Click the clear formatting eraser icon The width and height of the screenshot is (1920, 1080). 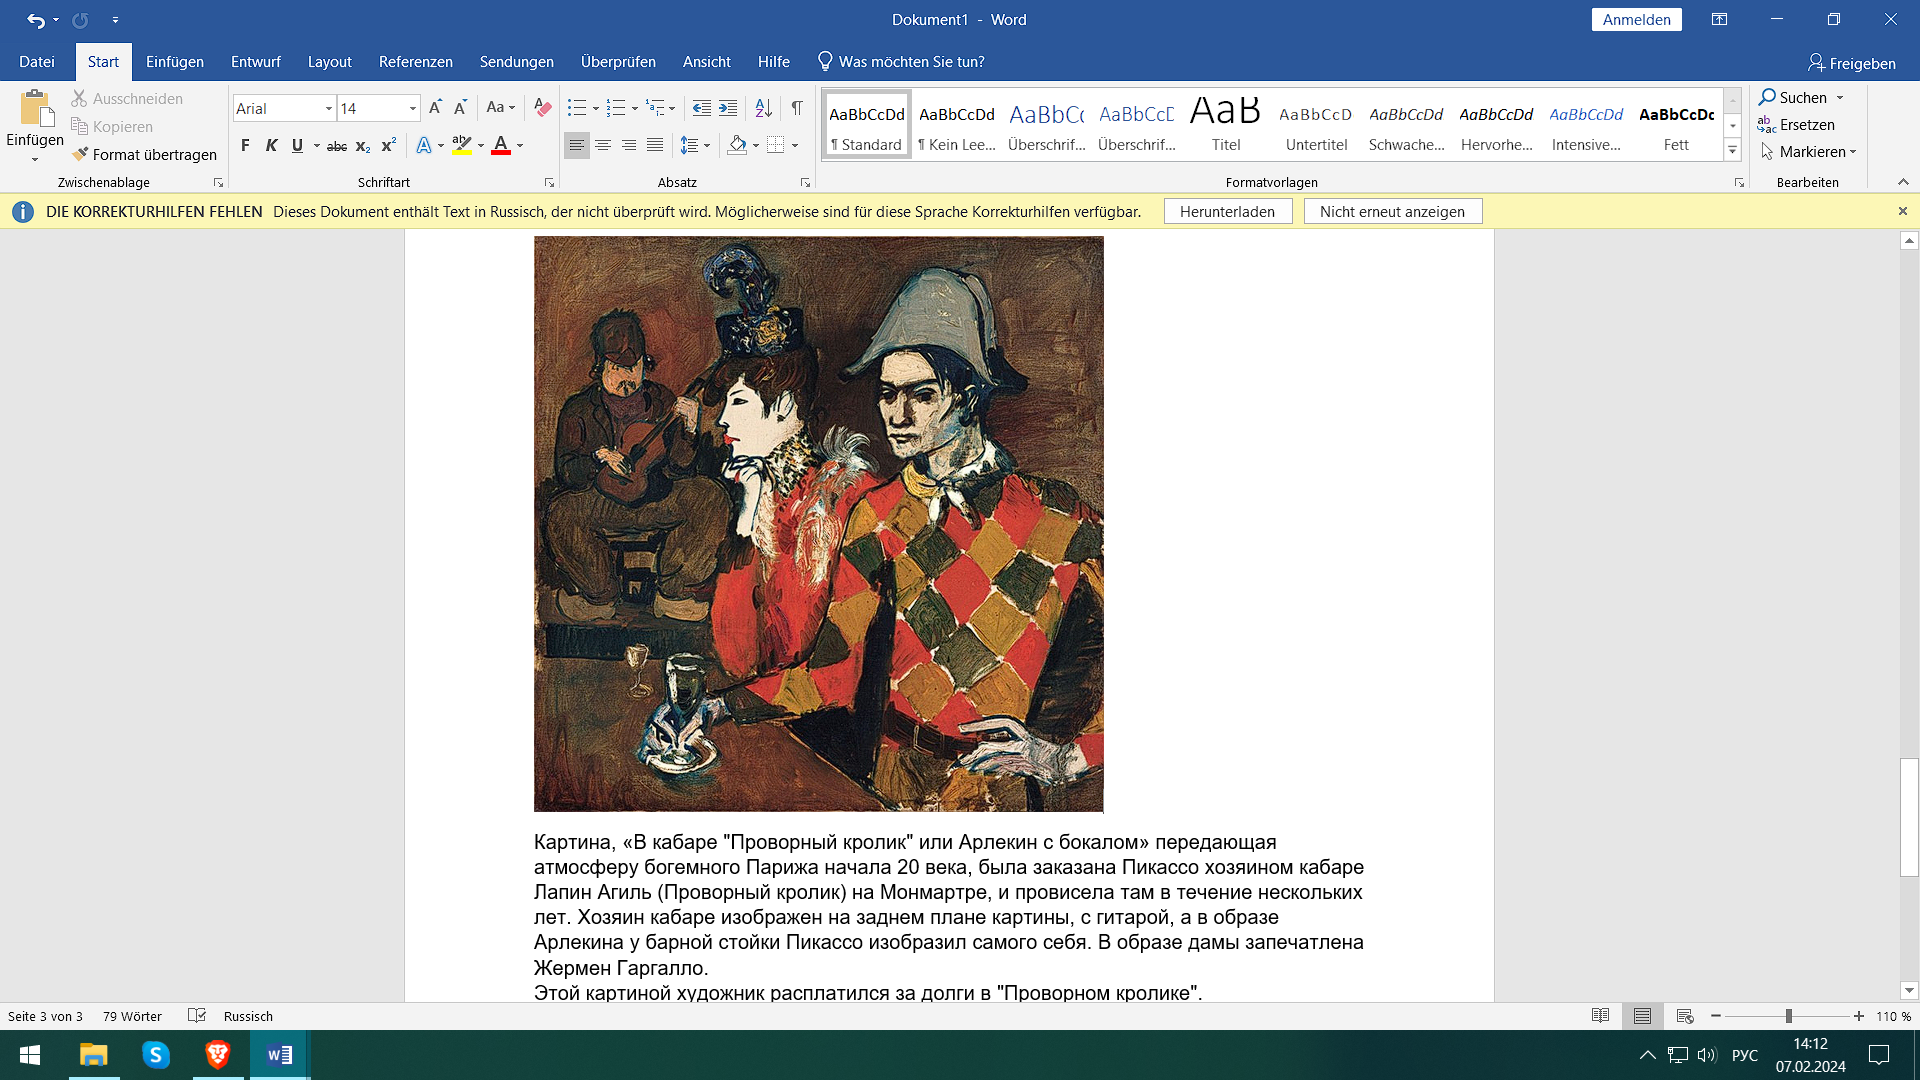[x=542, y=108]
